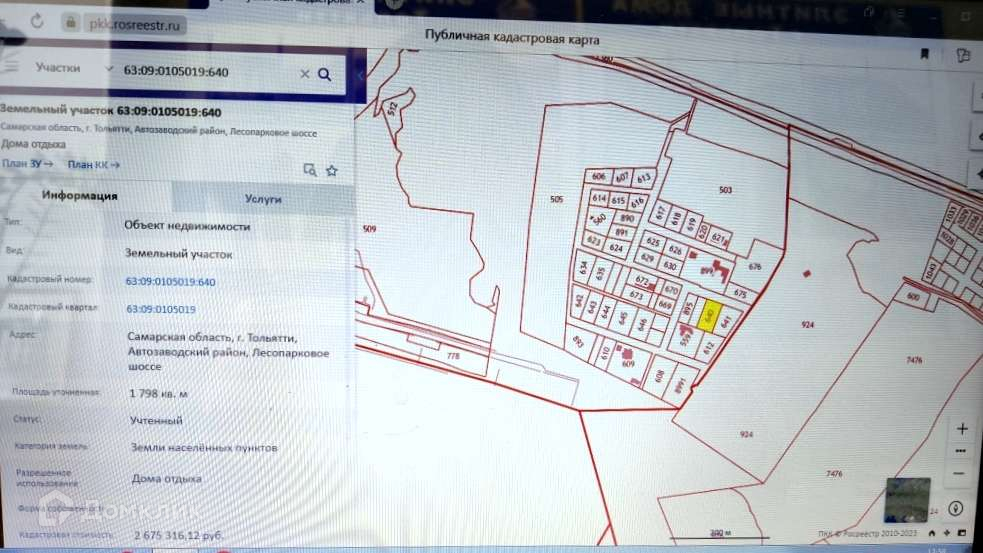Switch to the Информация tab

tap(80, 196)
